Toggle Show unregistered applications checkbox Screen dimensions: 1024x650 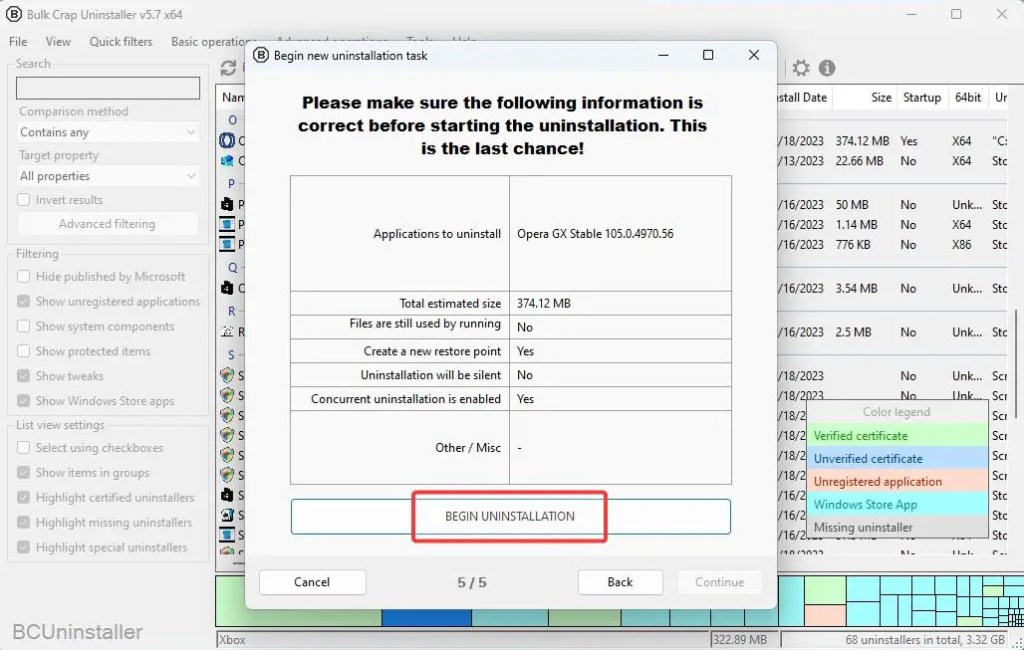click(x=24, y=301)
